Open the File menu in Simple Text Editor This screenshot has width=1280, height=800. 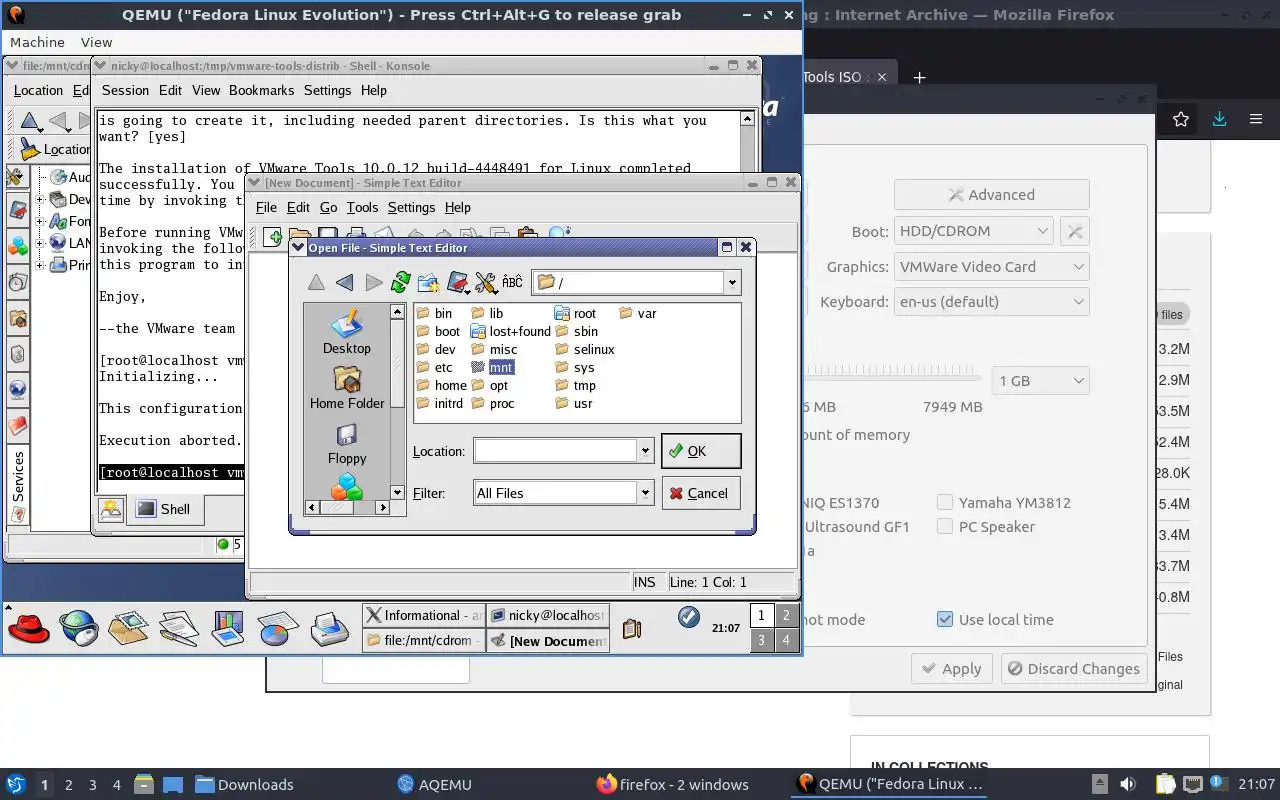point(266,207)
